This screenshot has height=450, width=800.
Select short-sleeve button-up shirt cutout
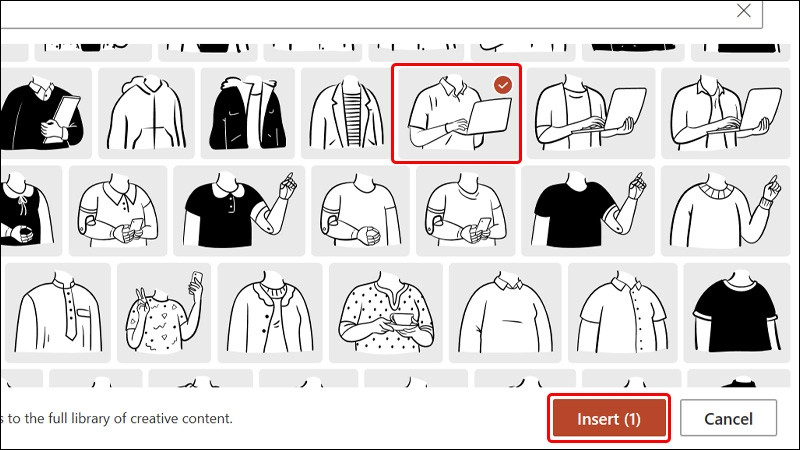(x=622, y=313)
